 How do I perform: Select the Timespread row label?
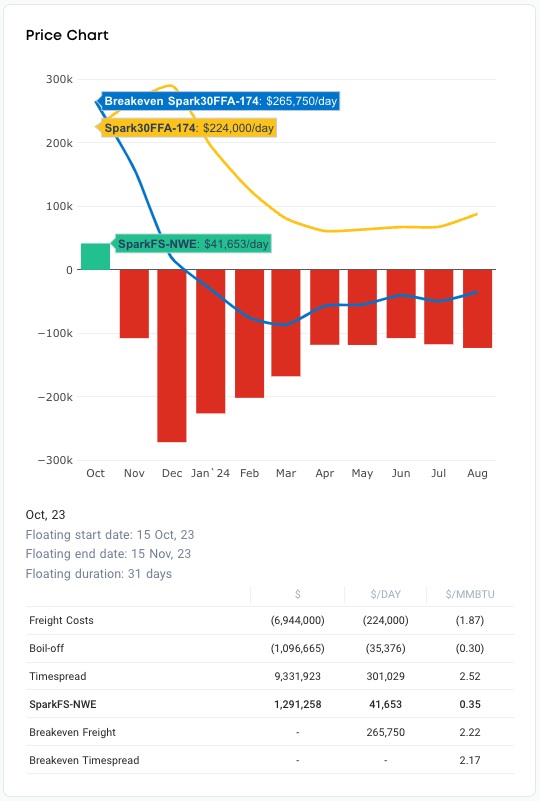click(58, 676)
